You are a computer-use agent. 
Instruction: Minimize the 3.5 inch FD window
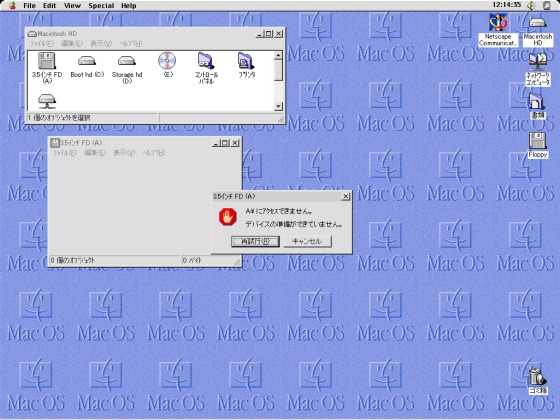(216, 143)
